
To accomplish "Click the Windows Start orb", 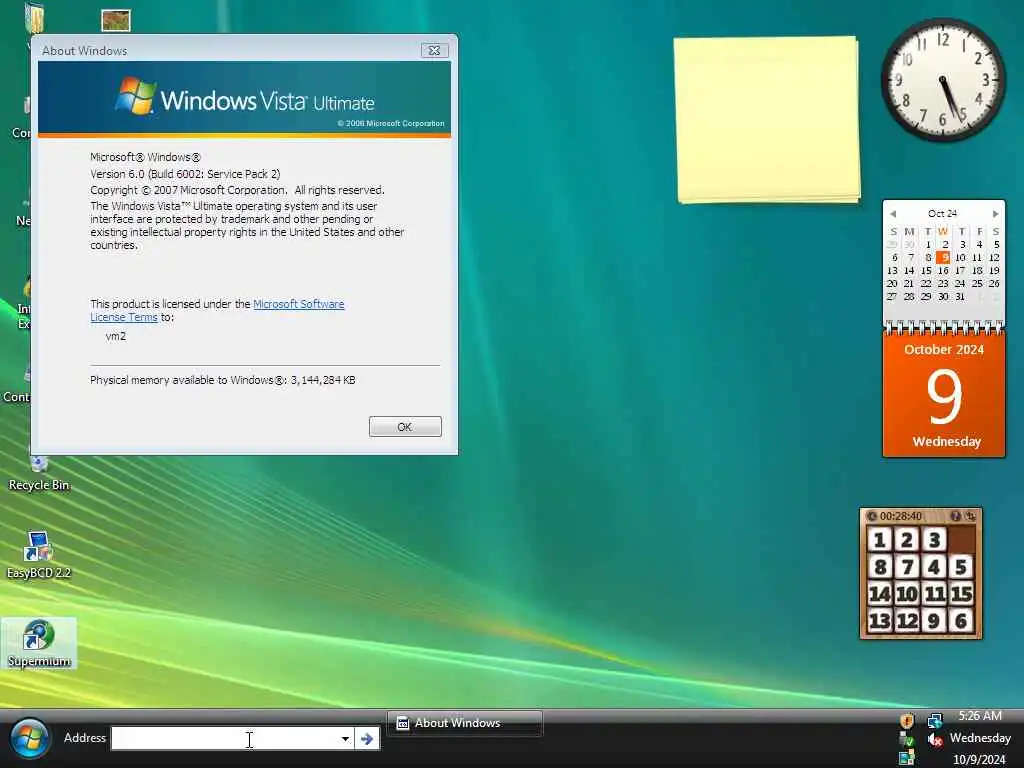I will click(x=29, y=739).
